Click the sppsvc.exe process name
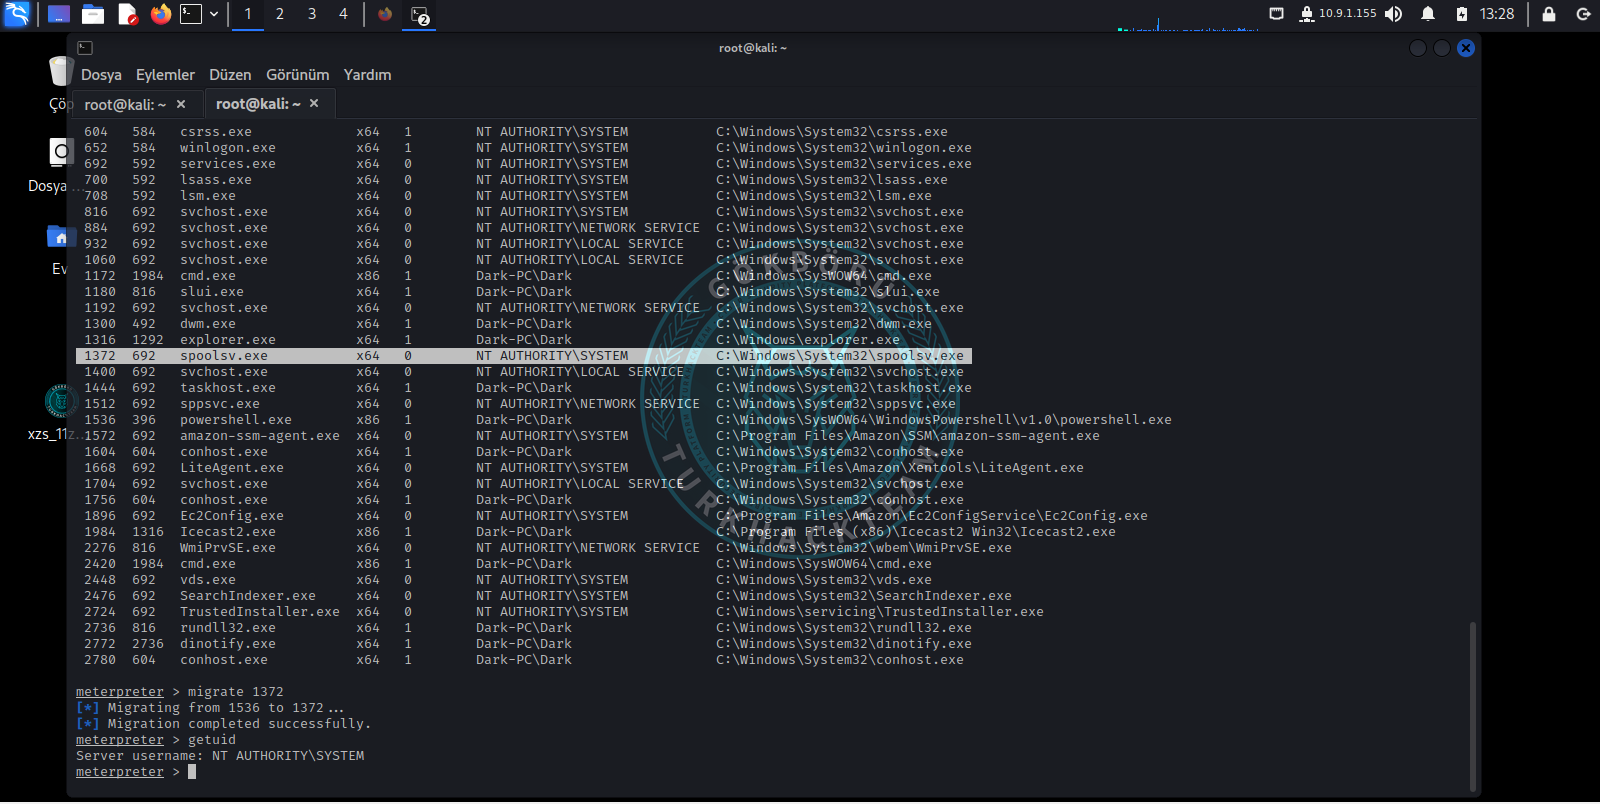Viewport: 1600px width, 804px height. [220, 404]
